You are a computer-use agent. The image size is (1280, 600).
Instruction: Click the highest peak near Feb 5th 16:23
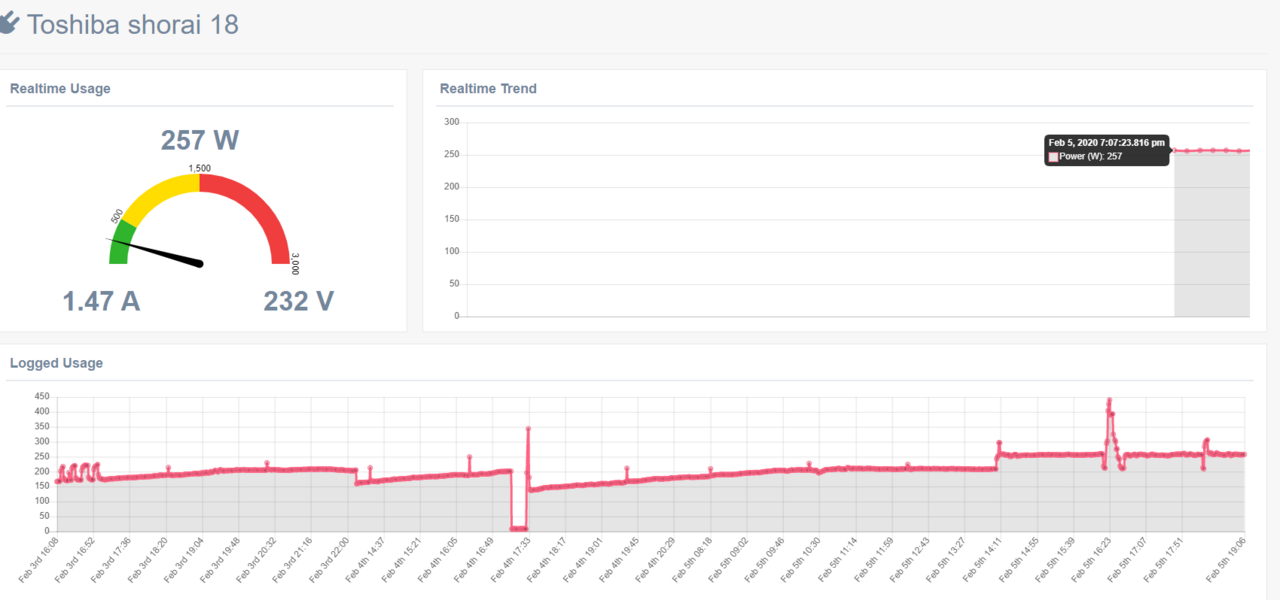click(x=1109, y=400)
